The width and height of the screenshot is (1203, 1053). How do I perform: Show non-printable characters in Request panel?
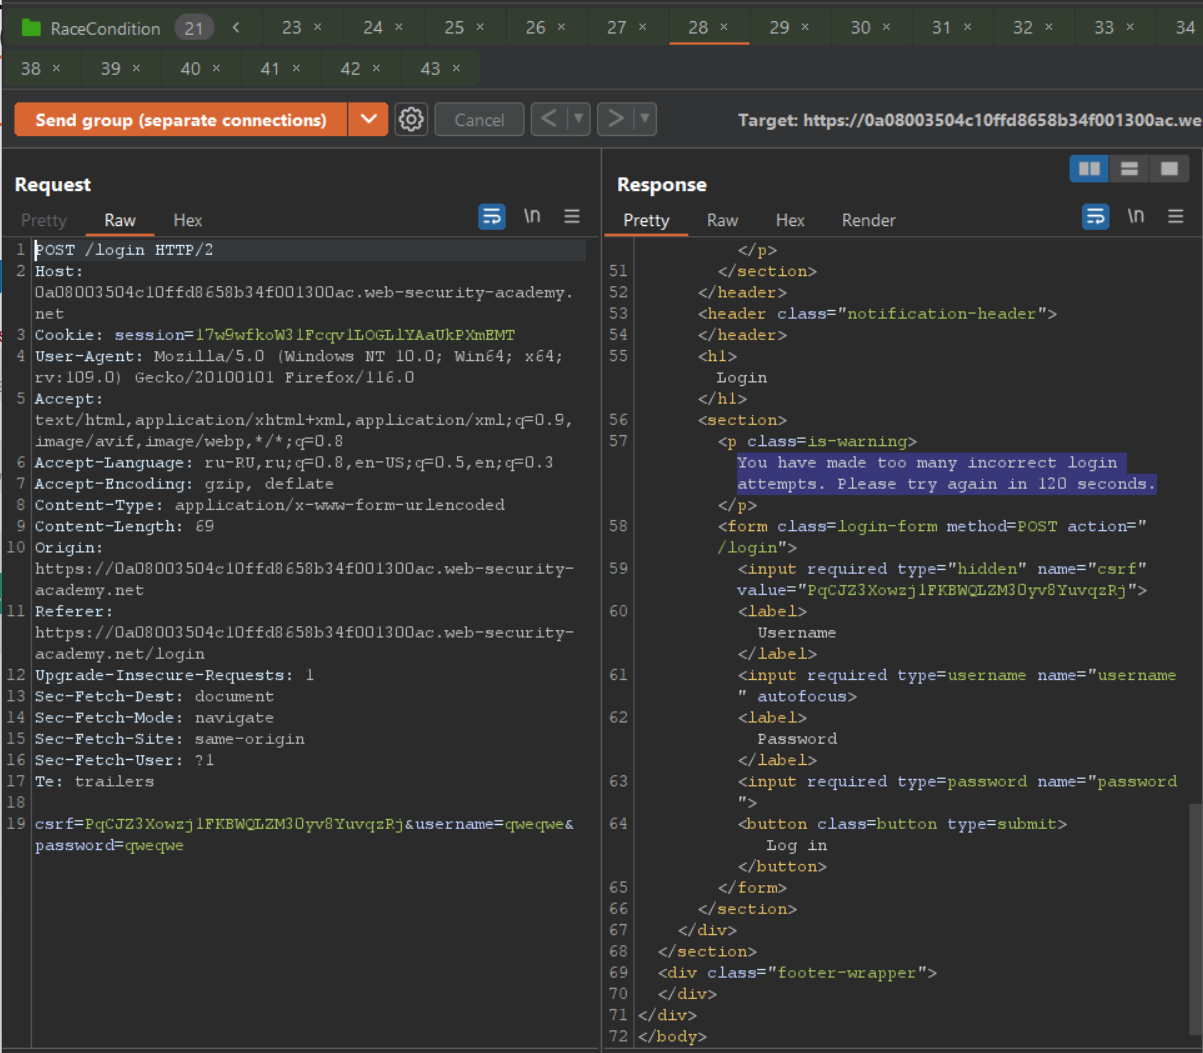click(532, 217)
